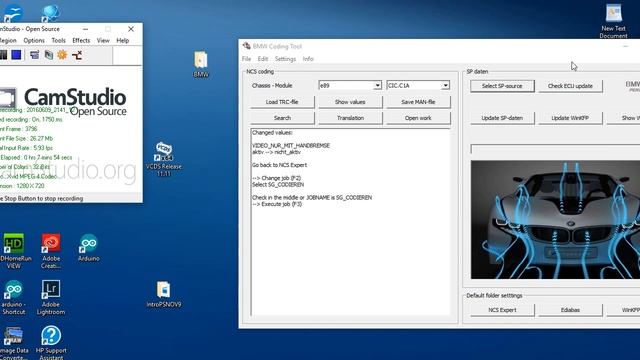Click the Update WinKFP button
This screenshot has height=360, width=640.
(570, 118)
